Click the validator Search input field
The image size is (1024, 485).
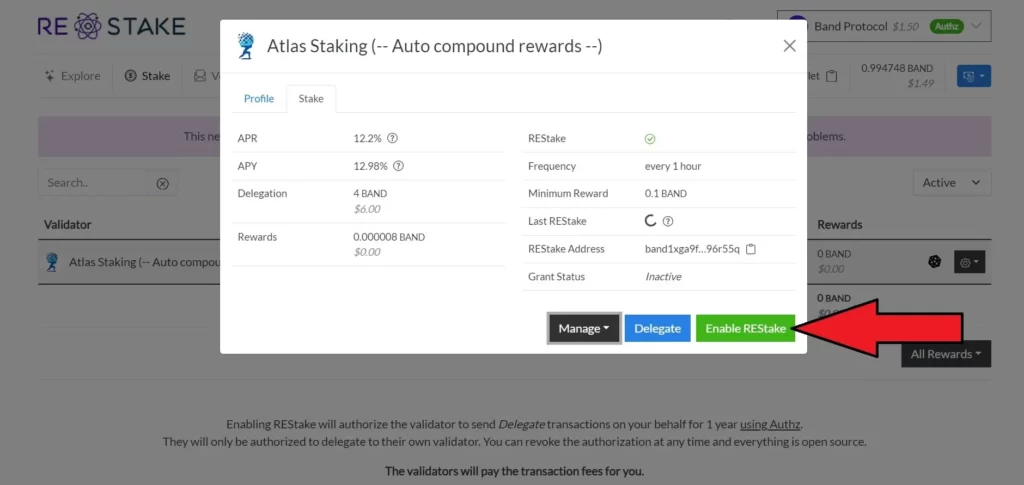click(x=96, y=183)
